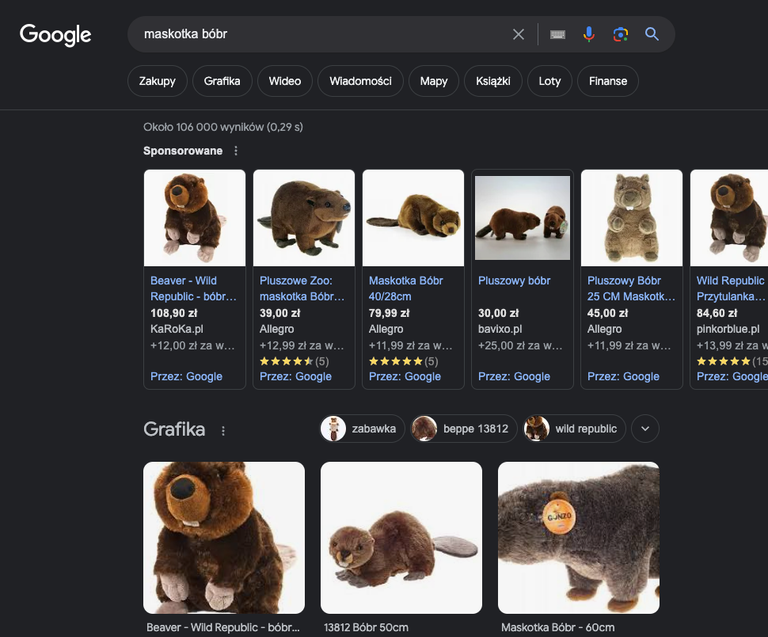Open the Pluszowy bóbr bavixo.pl link
This screenshot has width=768, height=637.
point(514,281)
